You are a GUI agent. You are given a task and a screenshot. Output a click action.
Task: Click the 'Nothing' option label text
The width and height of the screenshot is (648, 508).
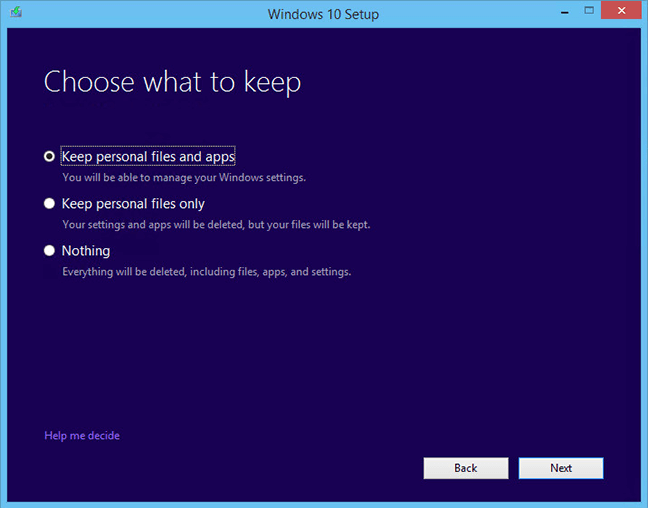pos(86,250)
